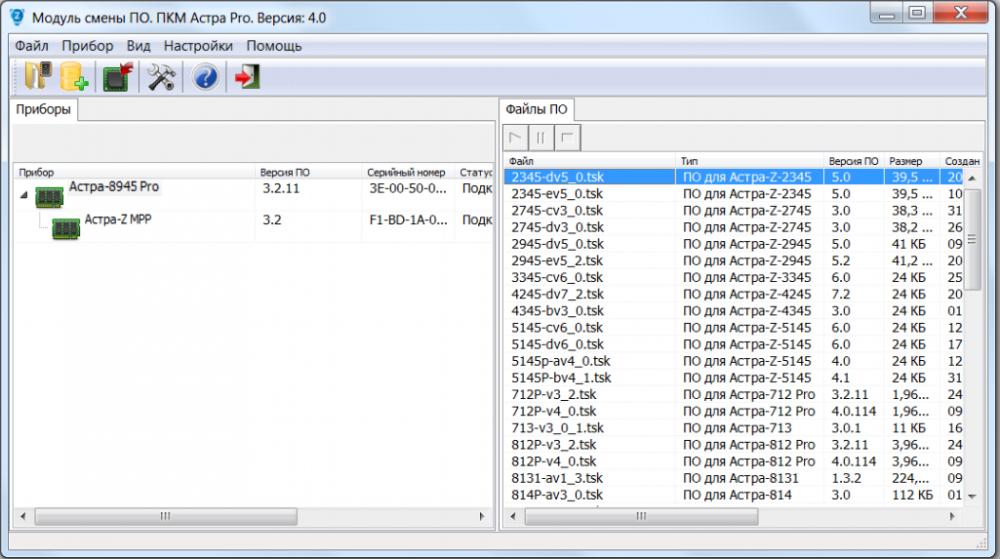
Task: Select file 5145-cv6_0.tsk
Action: tap(557, 328)
